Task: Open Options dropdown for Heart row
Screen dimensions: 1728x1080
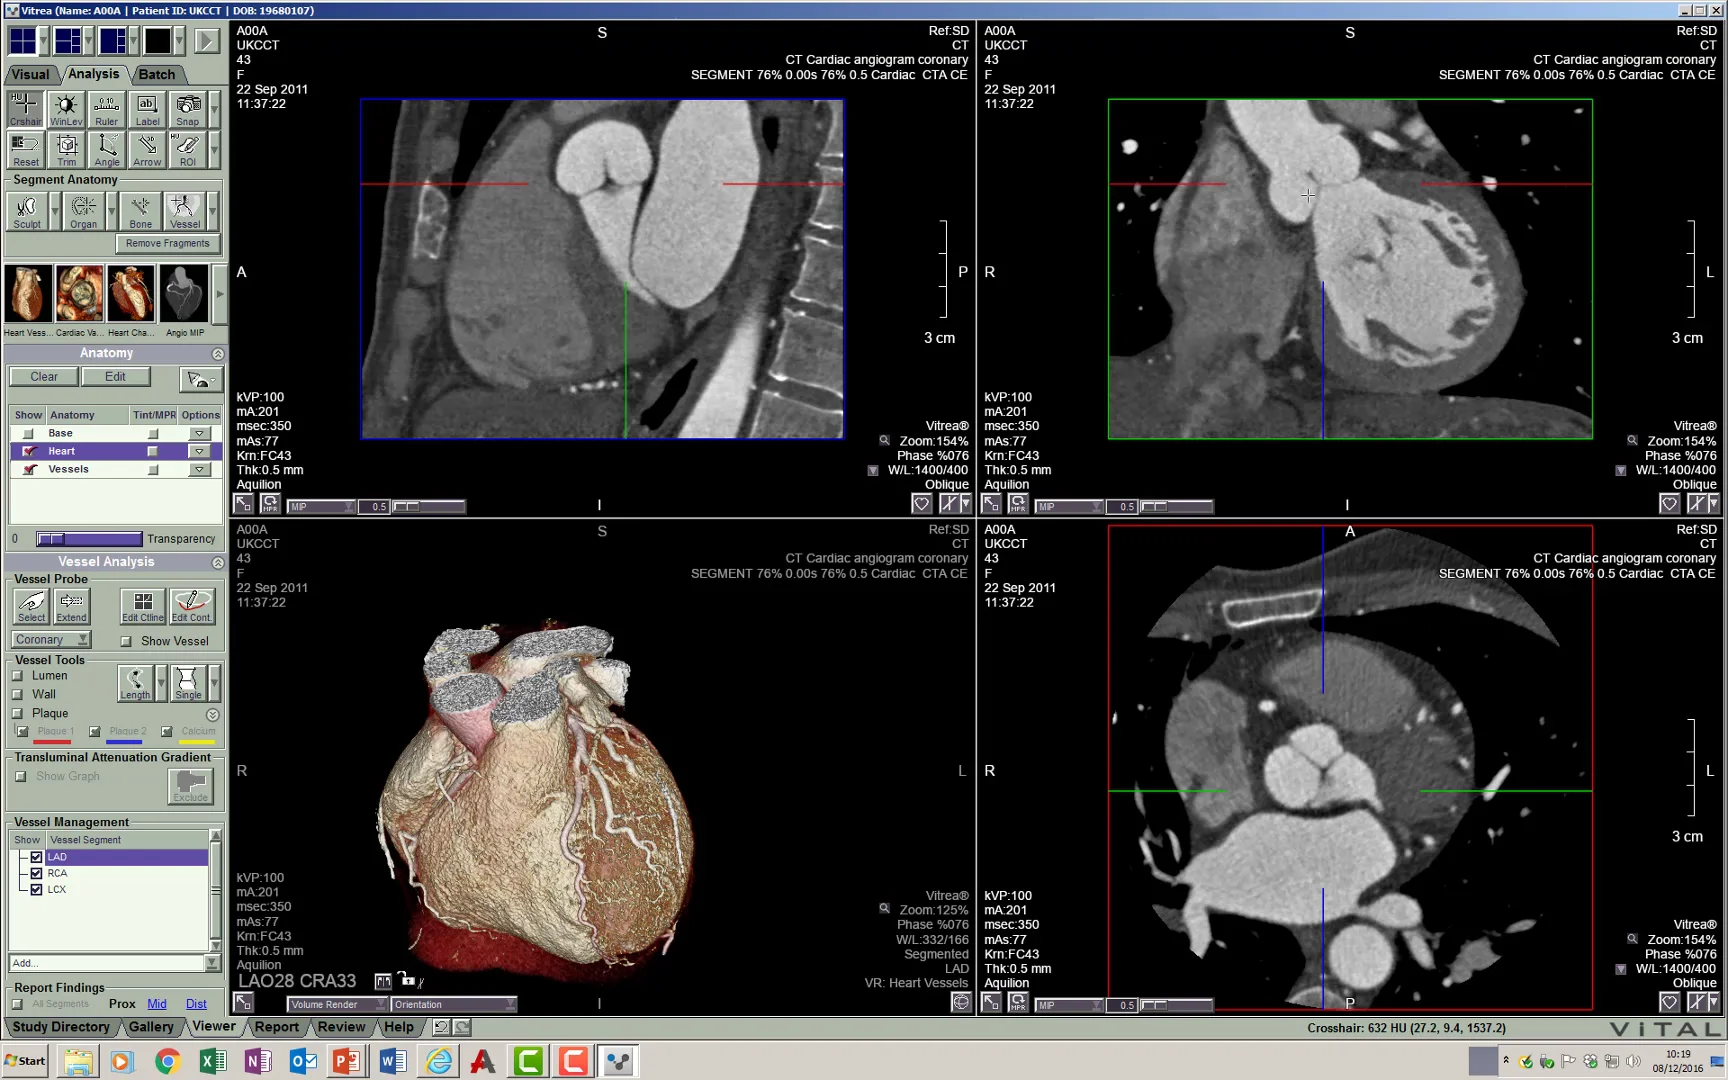Action: click(200, 452)
